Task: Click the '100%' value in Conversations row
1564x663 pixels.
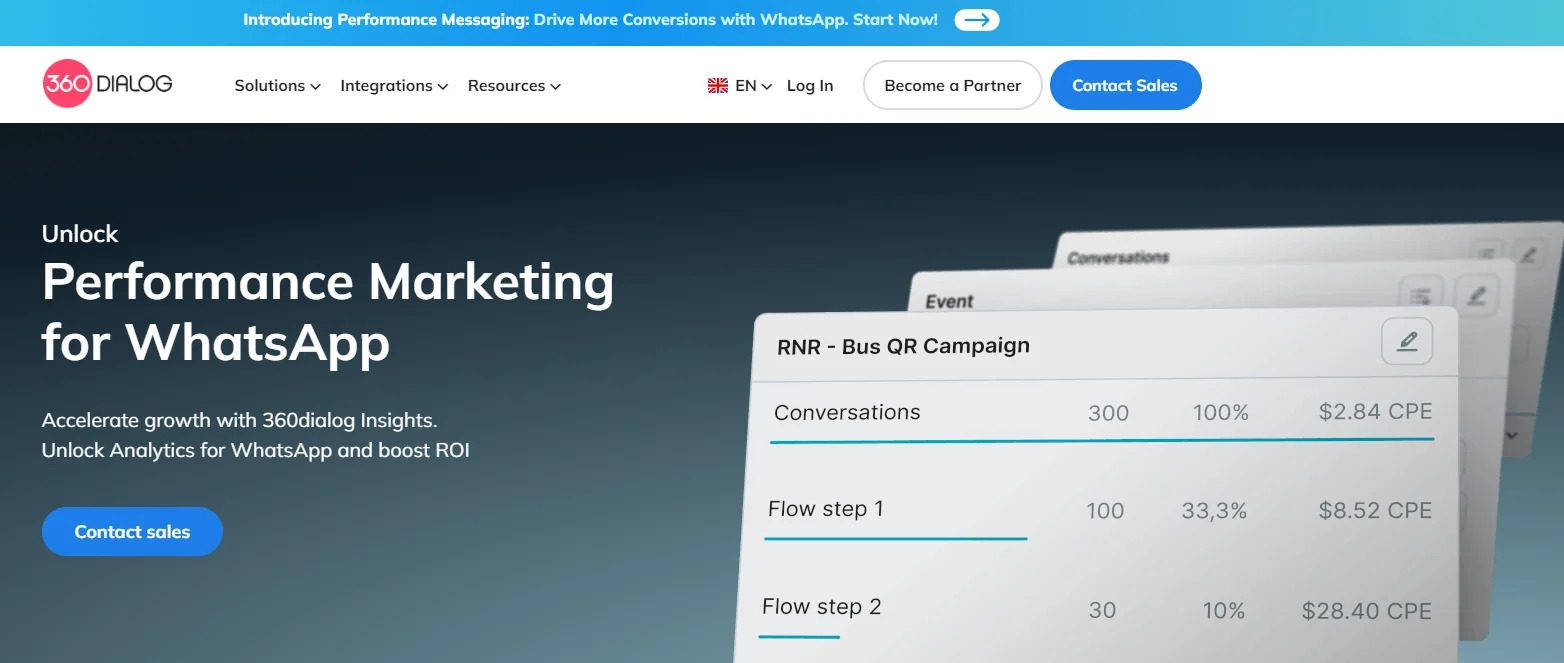Action: (1220, 412)
